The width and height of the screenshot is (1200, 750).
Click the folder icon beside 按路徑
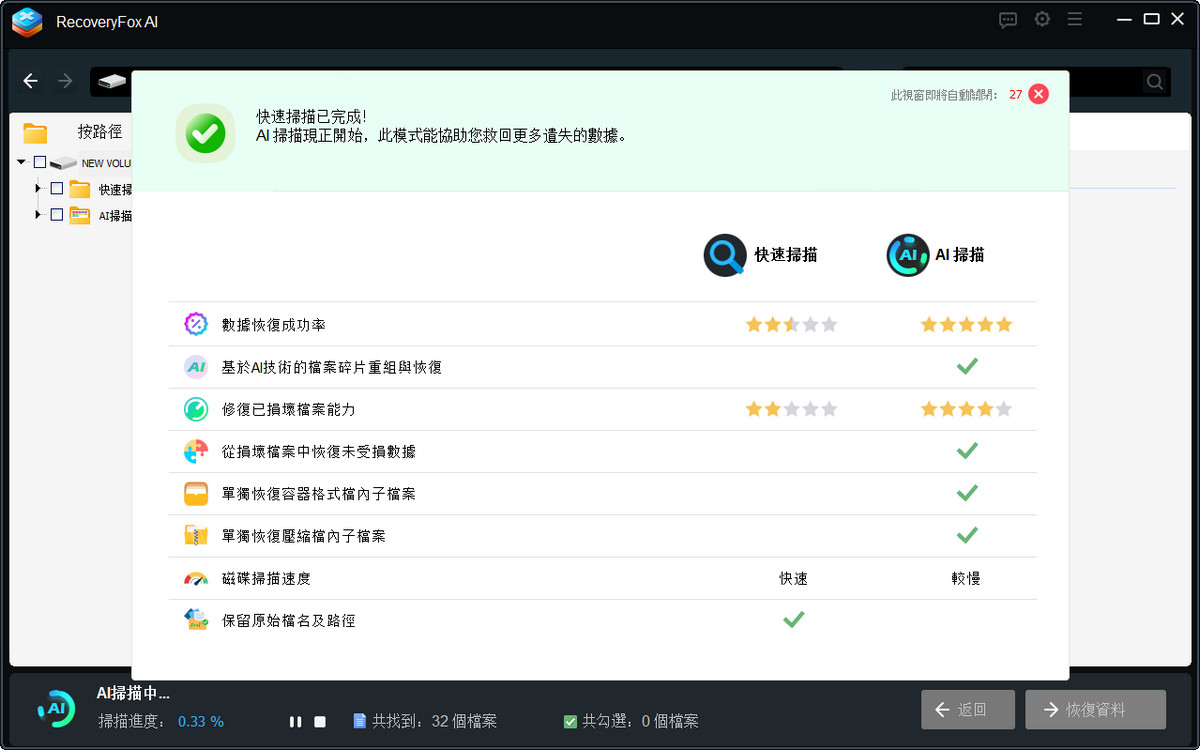coord(35,133)
